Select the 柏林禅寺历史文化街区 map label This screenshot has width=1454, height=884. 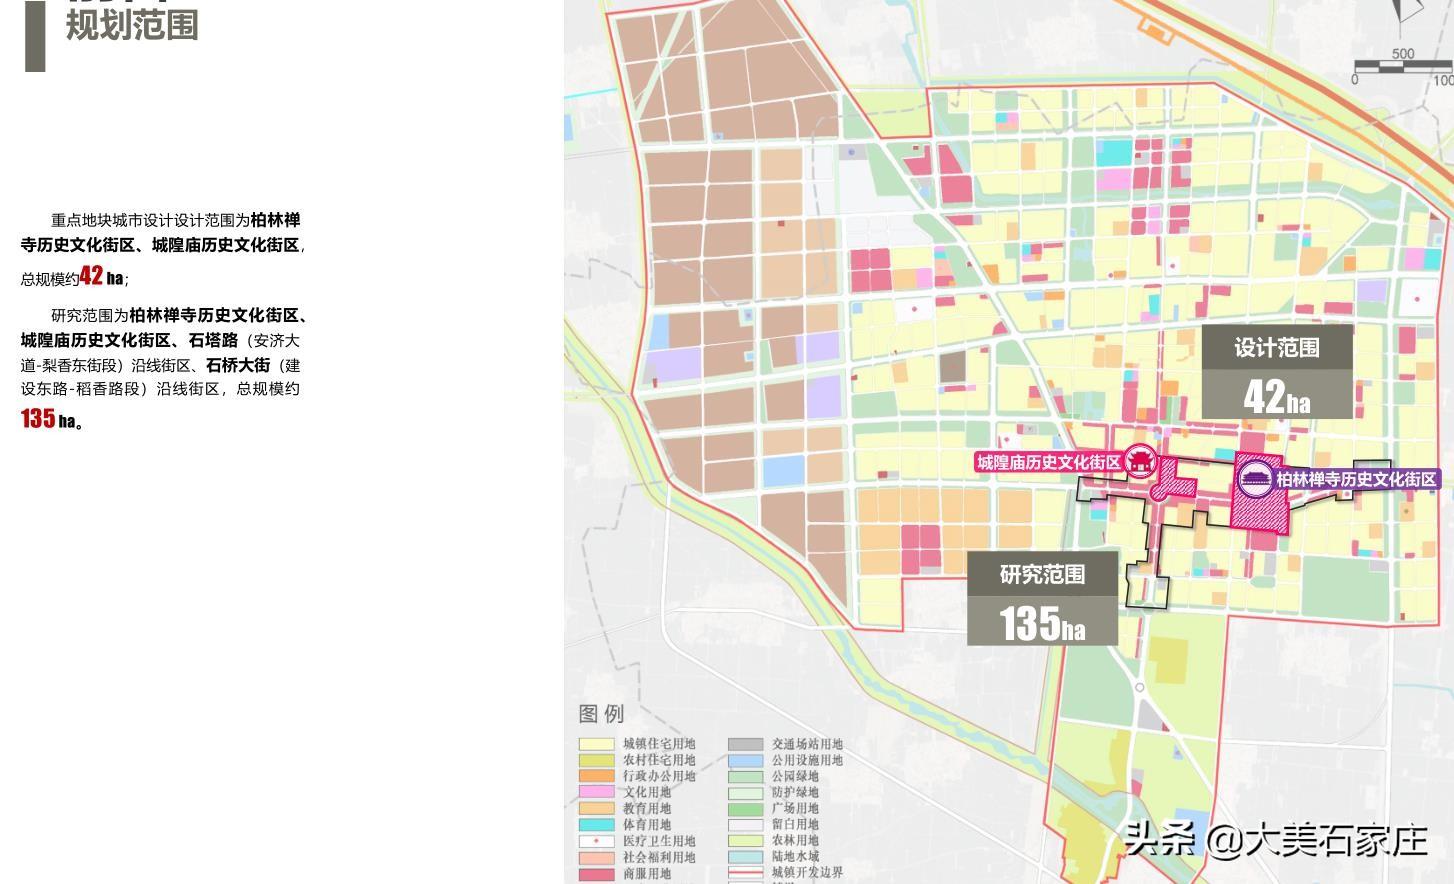(1356, 479)
